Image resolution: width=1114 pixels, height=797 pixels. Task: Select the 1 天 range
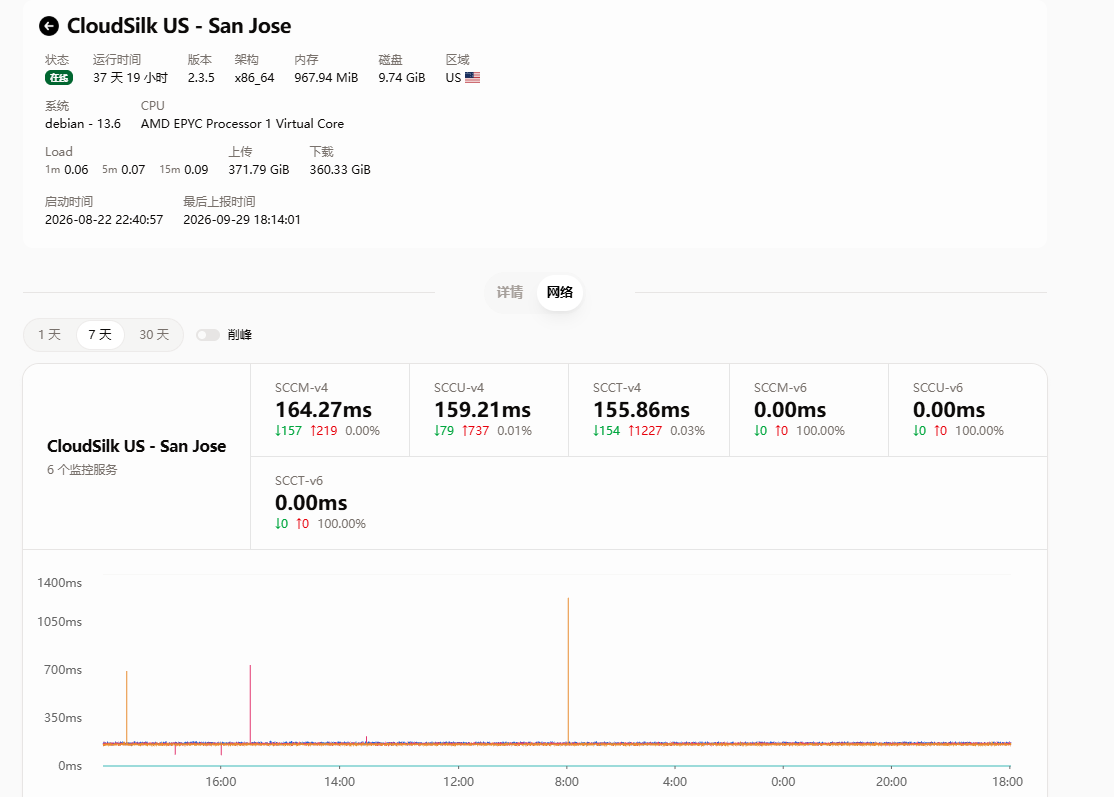pyautogui.click(x=50, y=335)
